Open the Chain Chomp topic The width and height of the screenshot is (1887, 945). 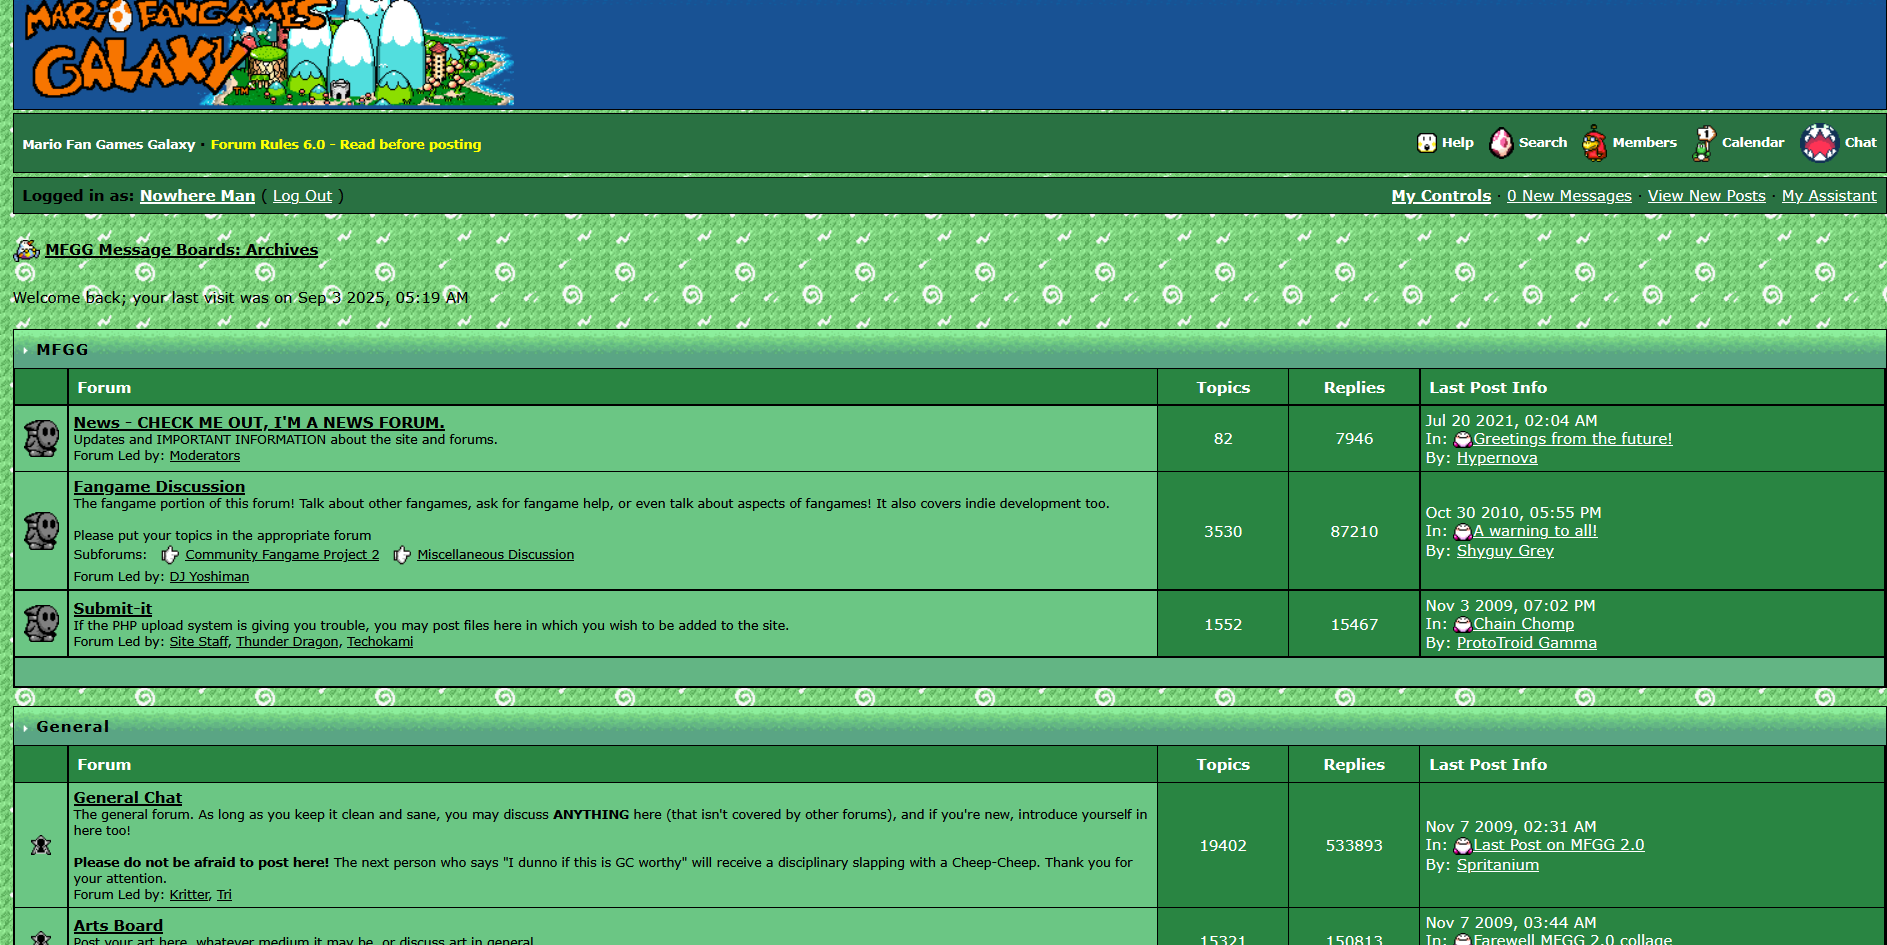[1524, 624]
